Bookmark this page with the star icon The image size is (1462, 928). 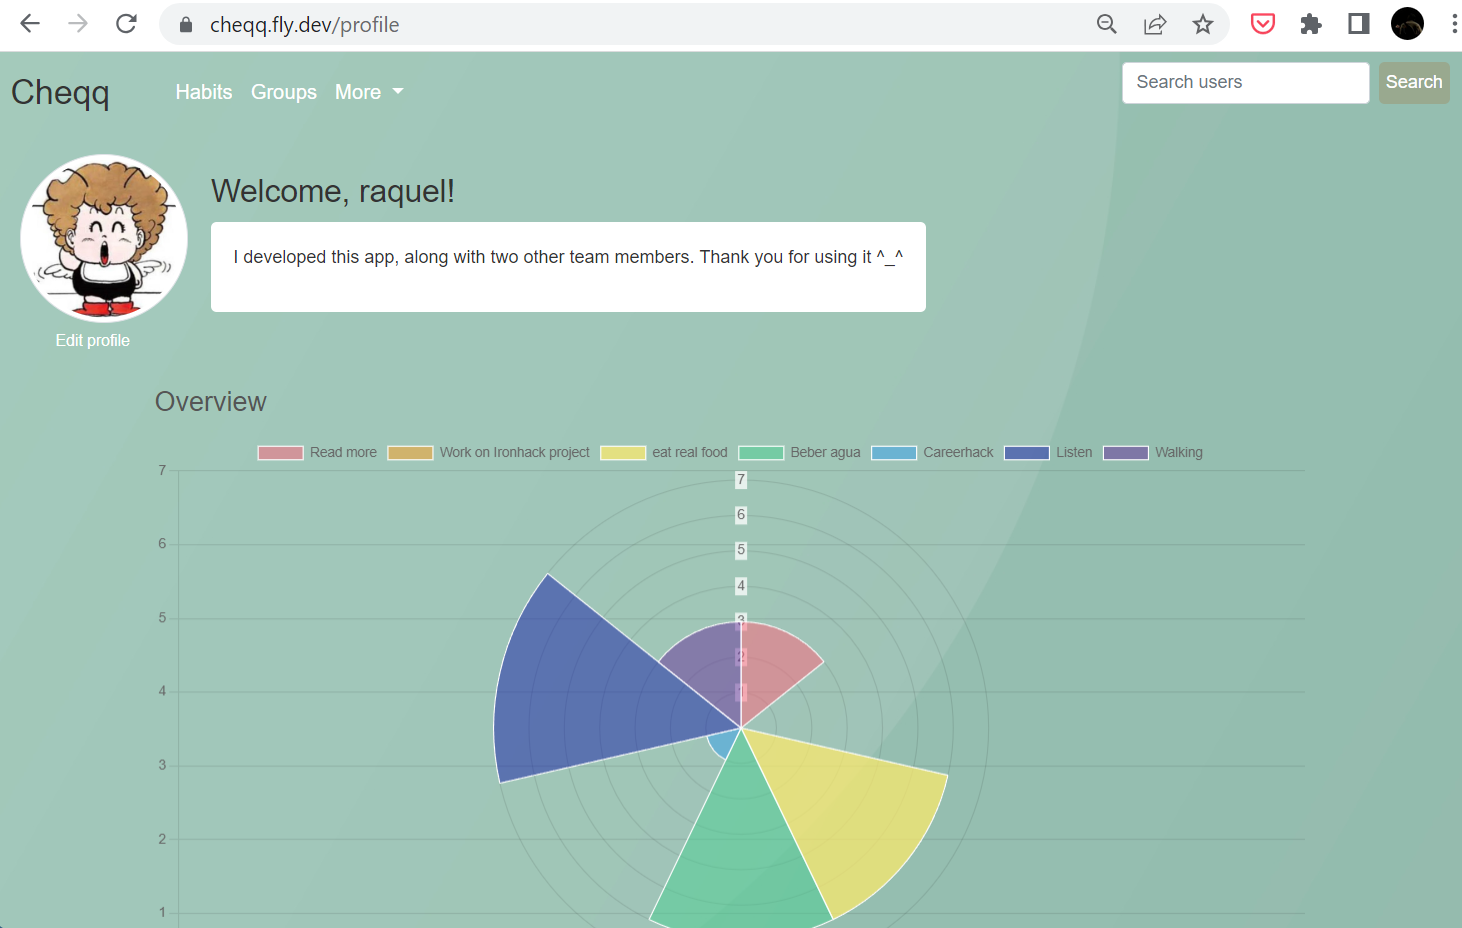click(x=1203, y=24)
